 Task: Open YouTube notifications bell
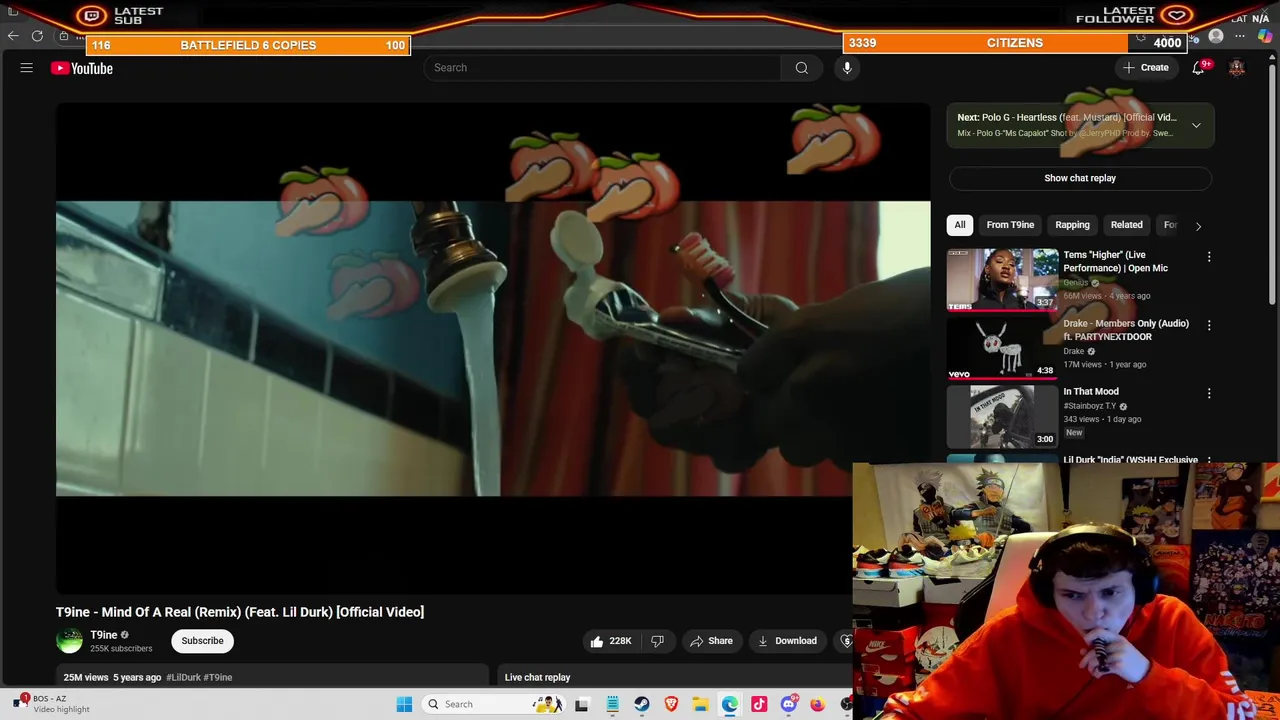[x=1198, y=68]
